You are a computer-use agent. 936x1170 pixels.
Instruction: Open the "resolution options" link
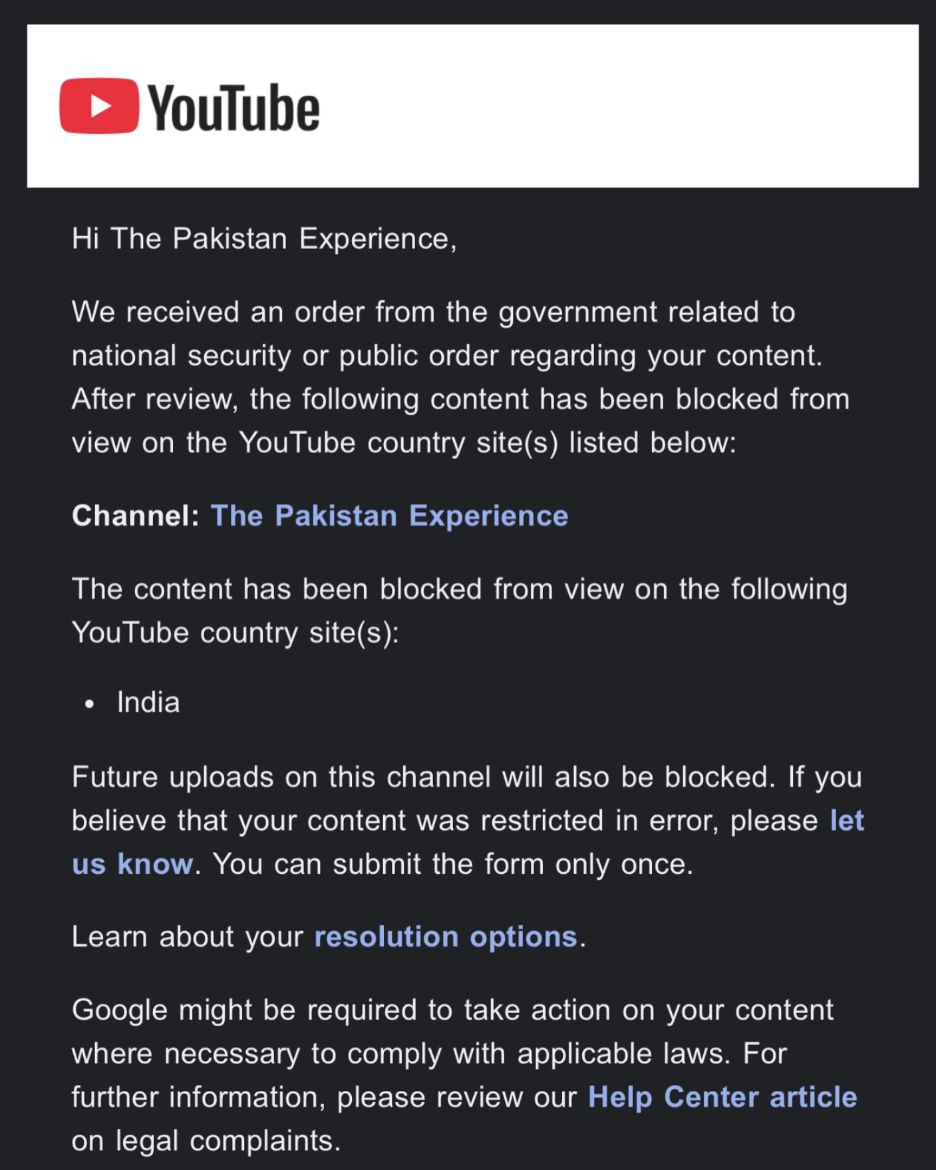[445, 937]
